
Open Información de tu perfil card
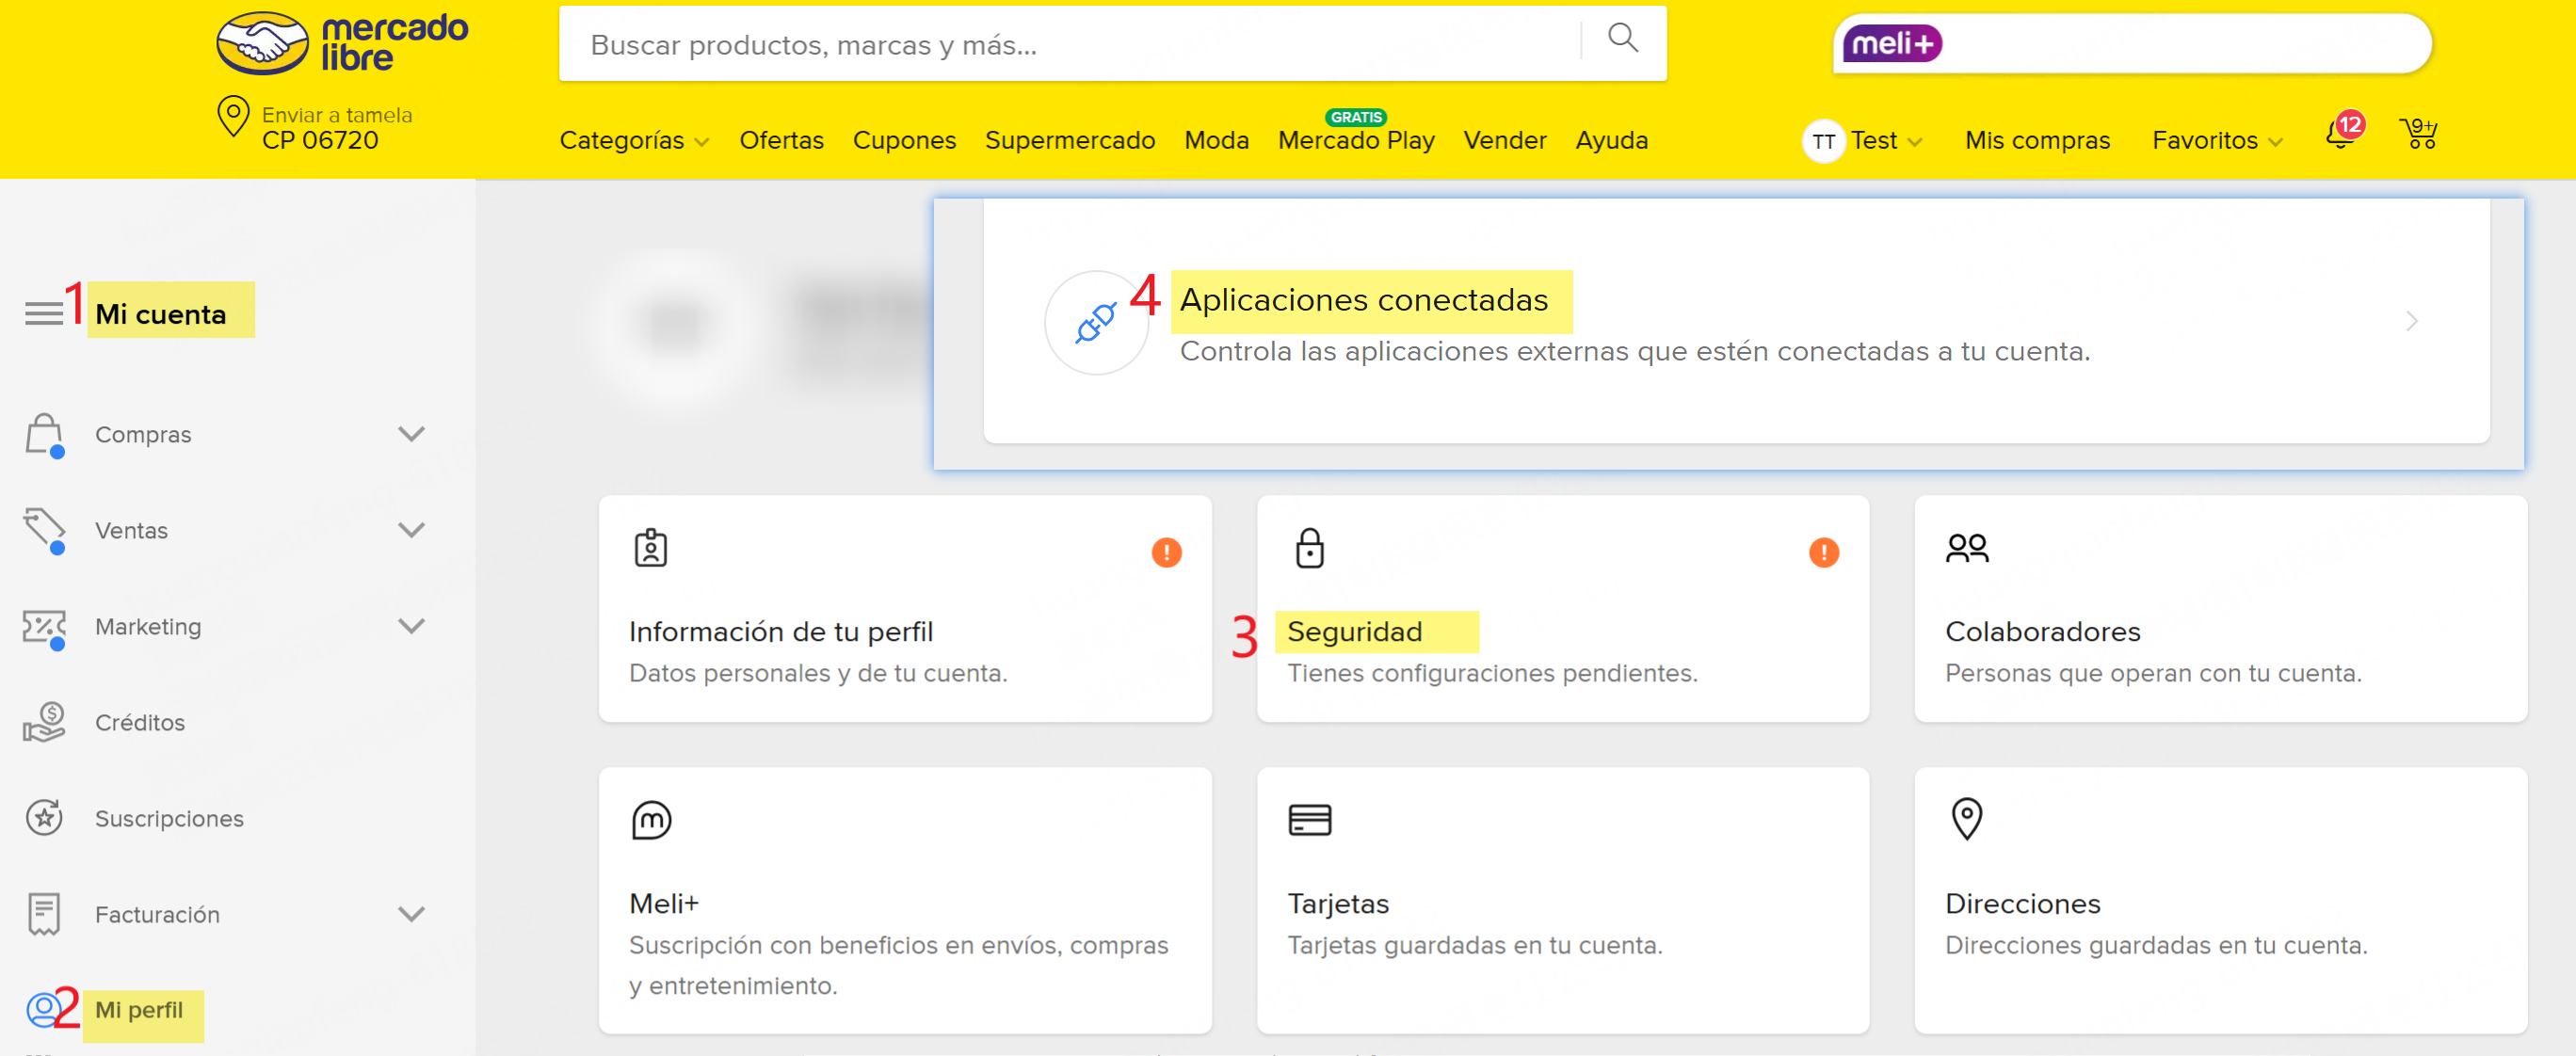[x=905, y=608]
